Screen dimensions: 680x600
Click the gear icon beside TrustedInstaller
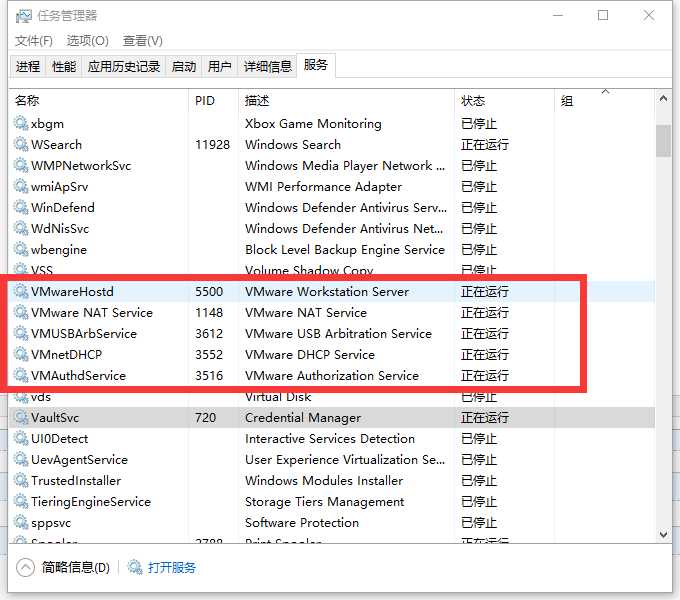21,480
